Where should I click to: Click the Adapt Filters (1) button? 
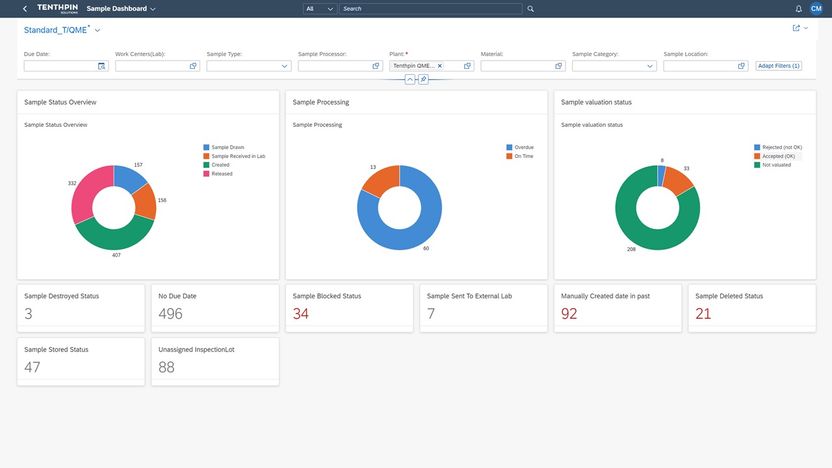[778, 66]
